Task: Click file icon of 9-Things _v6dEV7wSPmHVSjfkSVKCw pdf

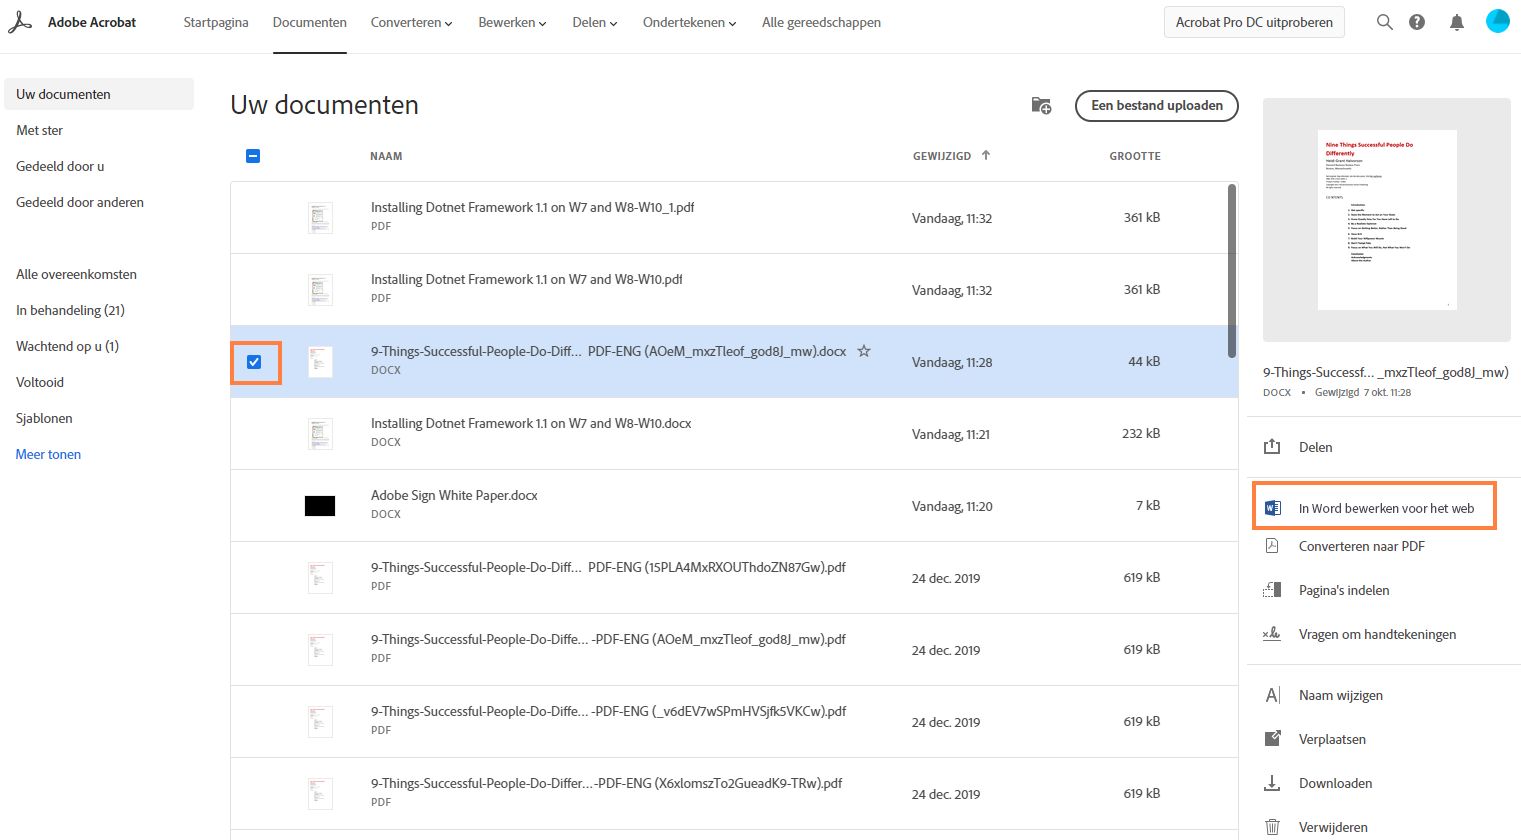Action: coord(320,722)
